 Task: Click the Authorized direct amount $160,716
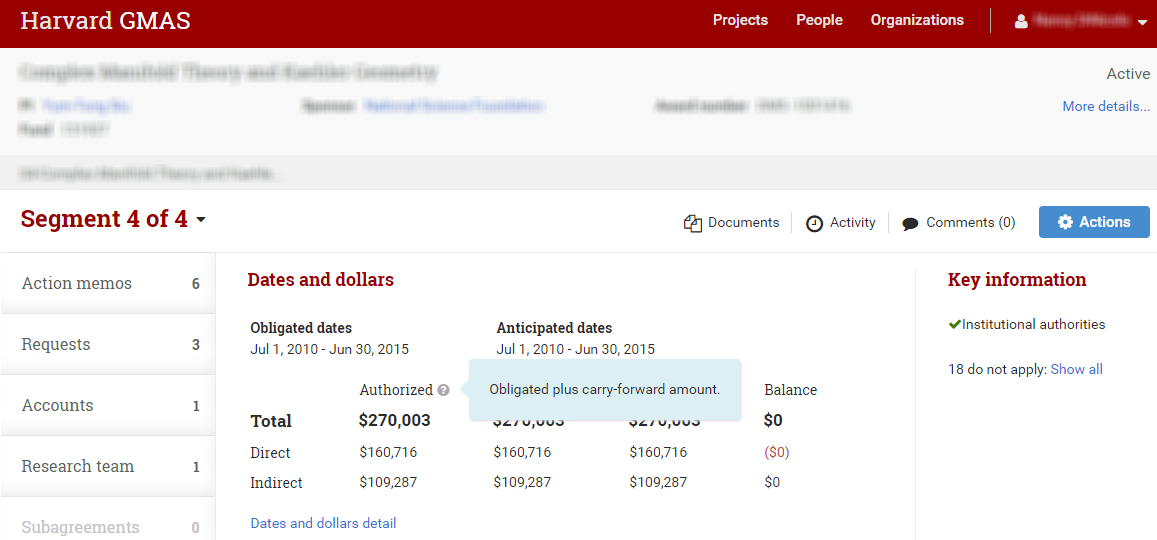click(388, 452)
